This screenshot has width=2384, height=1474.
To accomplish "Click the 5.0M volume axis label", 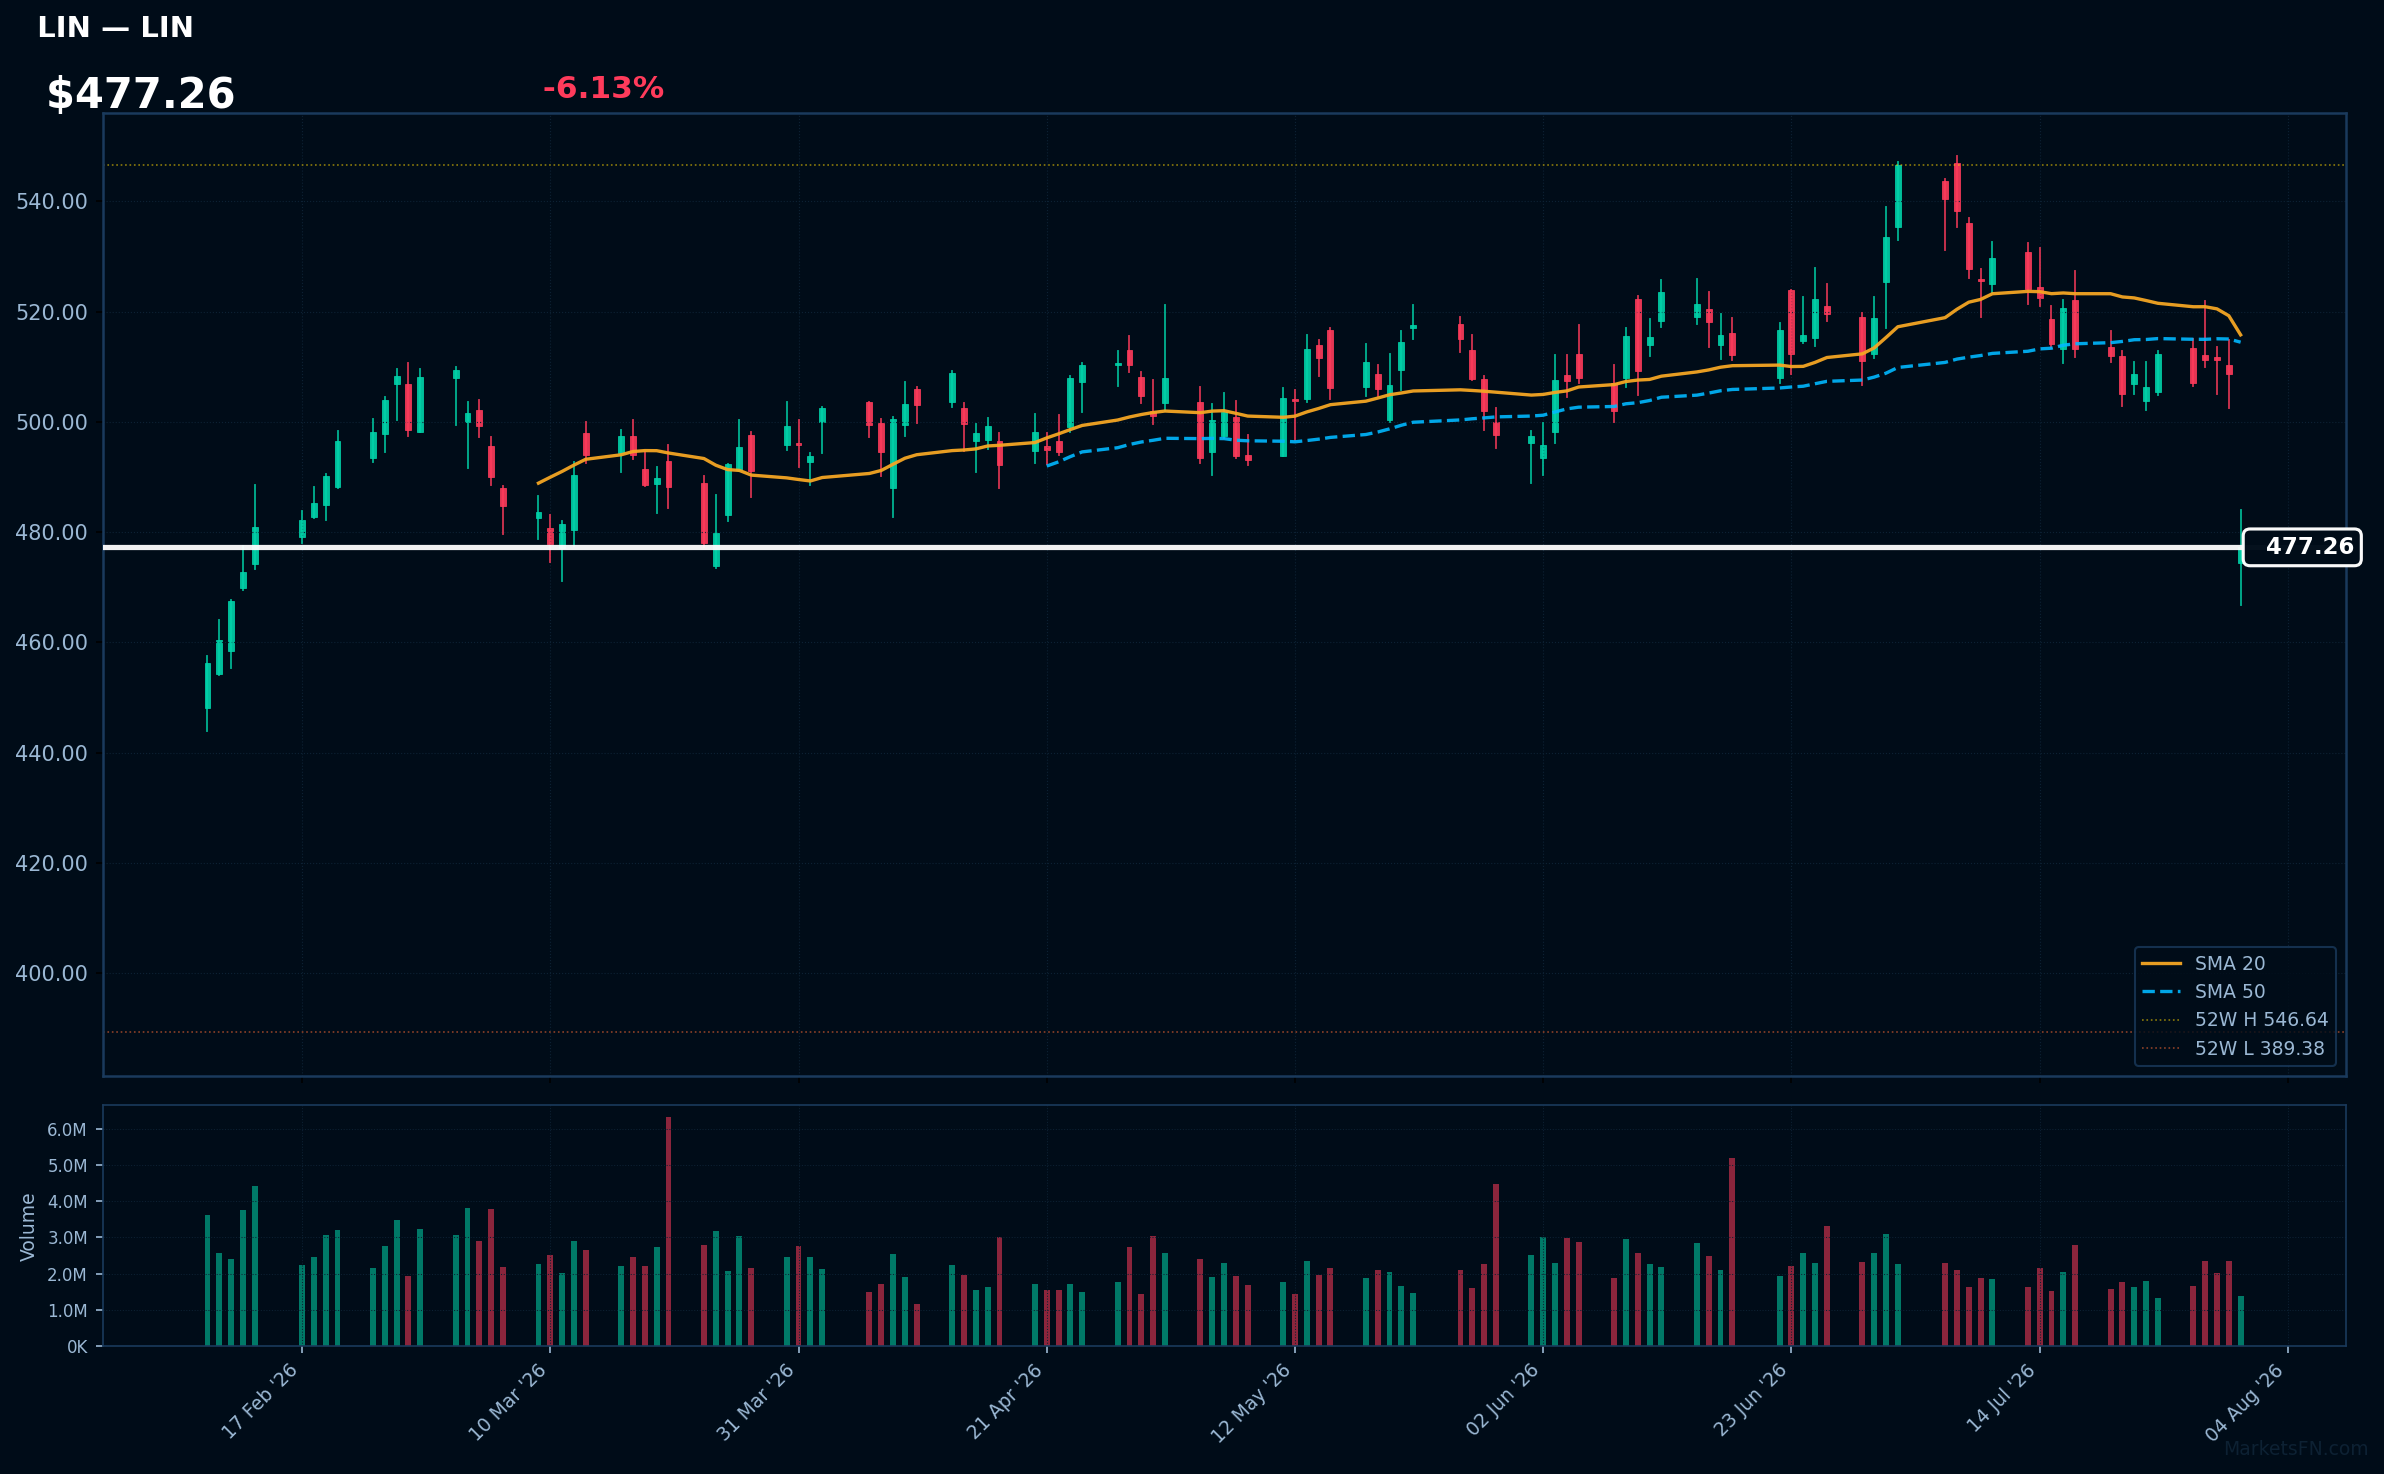I will coord(67,1166).
